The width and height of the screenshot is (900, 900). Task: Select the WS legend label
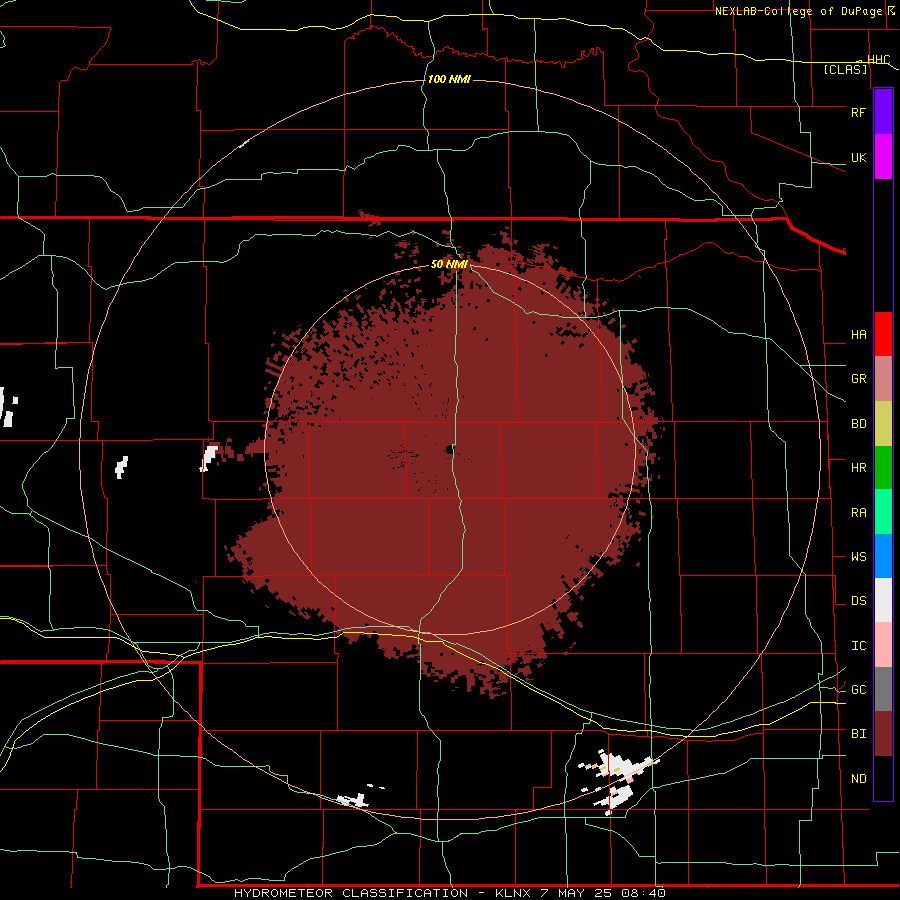(858, 557)
